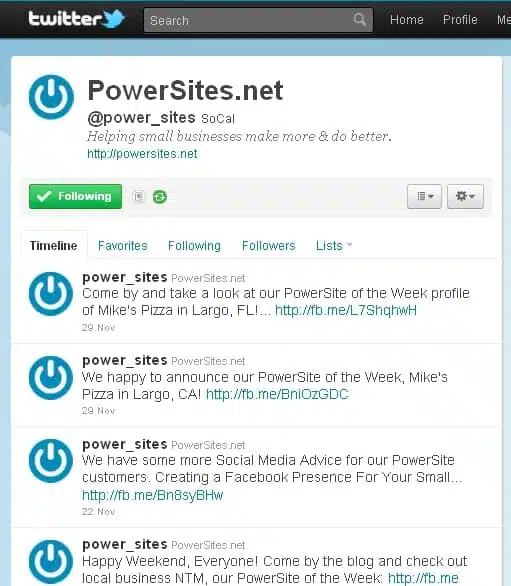Click avatar of the Mike's Pizza Largo, FL tweet
This screenshot has width=511, height=586.
[51, 294]
